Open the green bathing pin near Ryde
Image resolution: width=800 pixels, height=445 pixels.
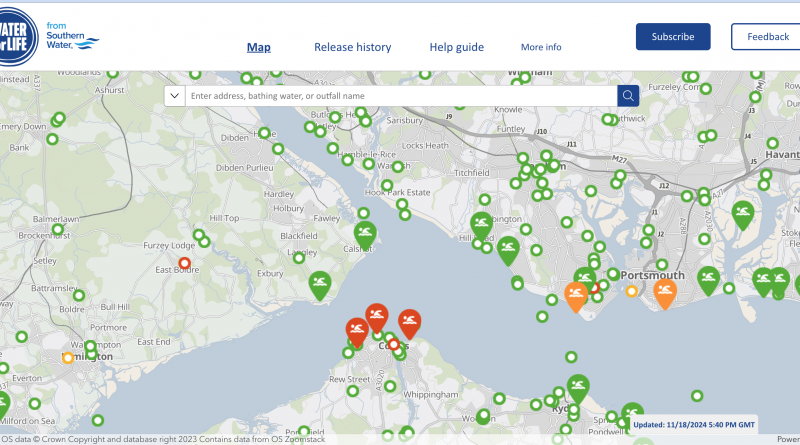[578, 387]
